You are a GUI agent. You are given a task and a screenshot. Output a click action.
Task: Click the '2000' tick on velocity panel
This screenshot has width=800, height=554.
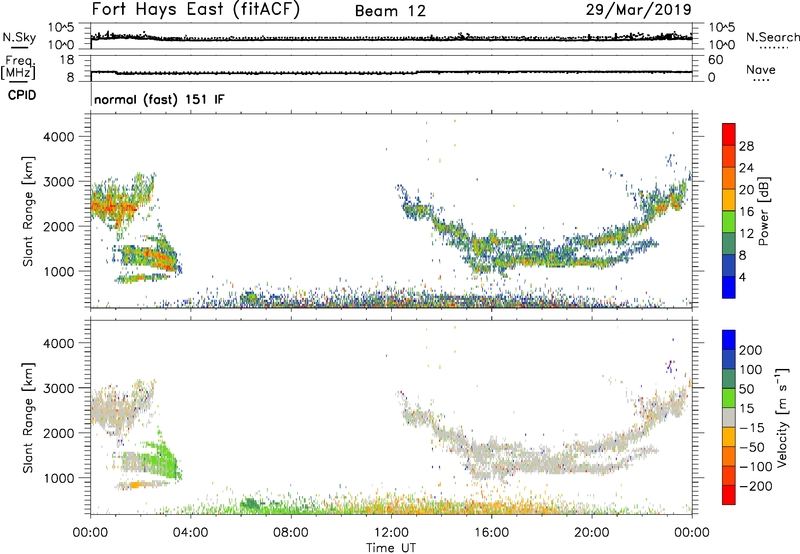coord(59,433)
